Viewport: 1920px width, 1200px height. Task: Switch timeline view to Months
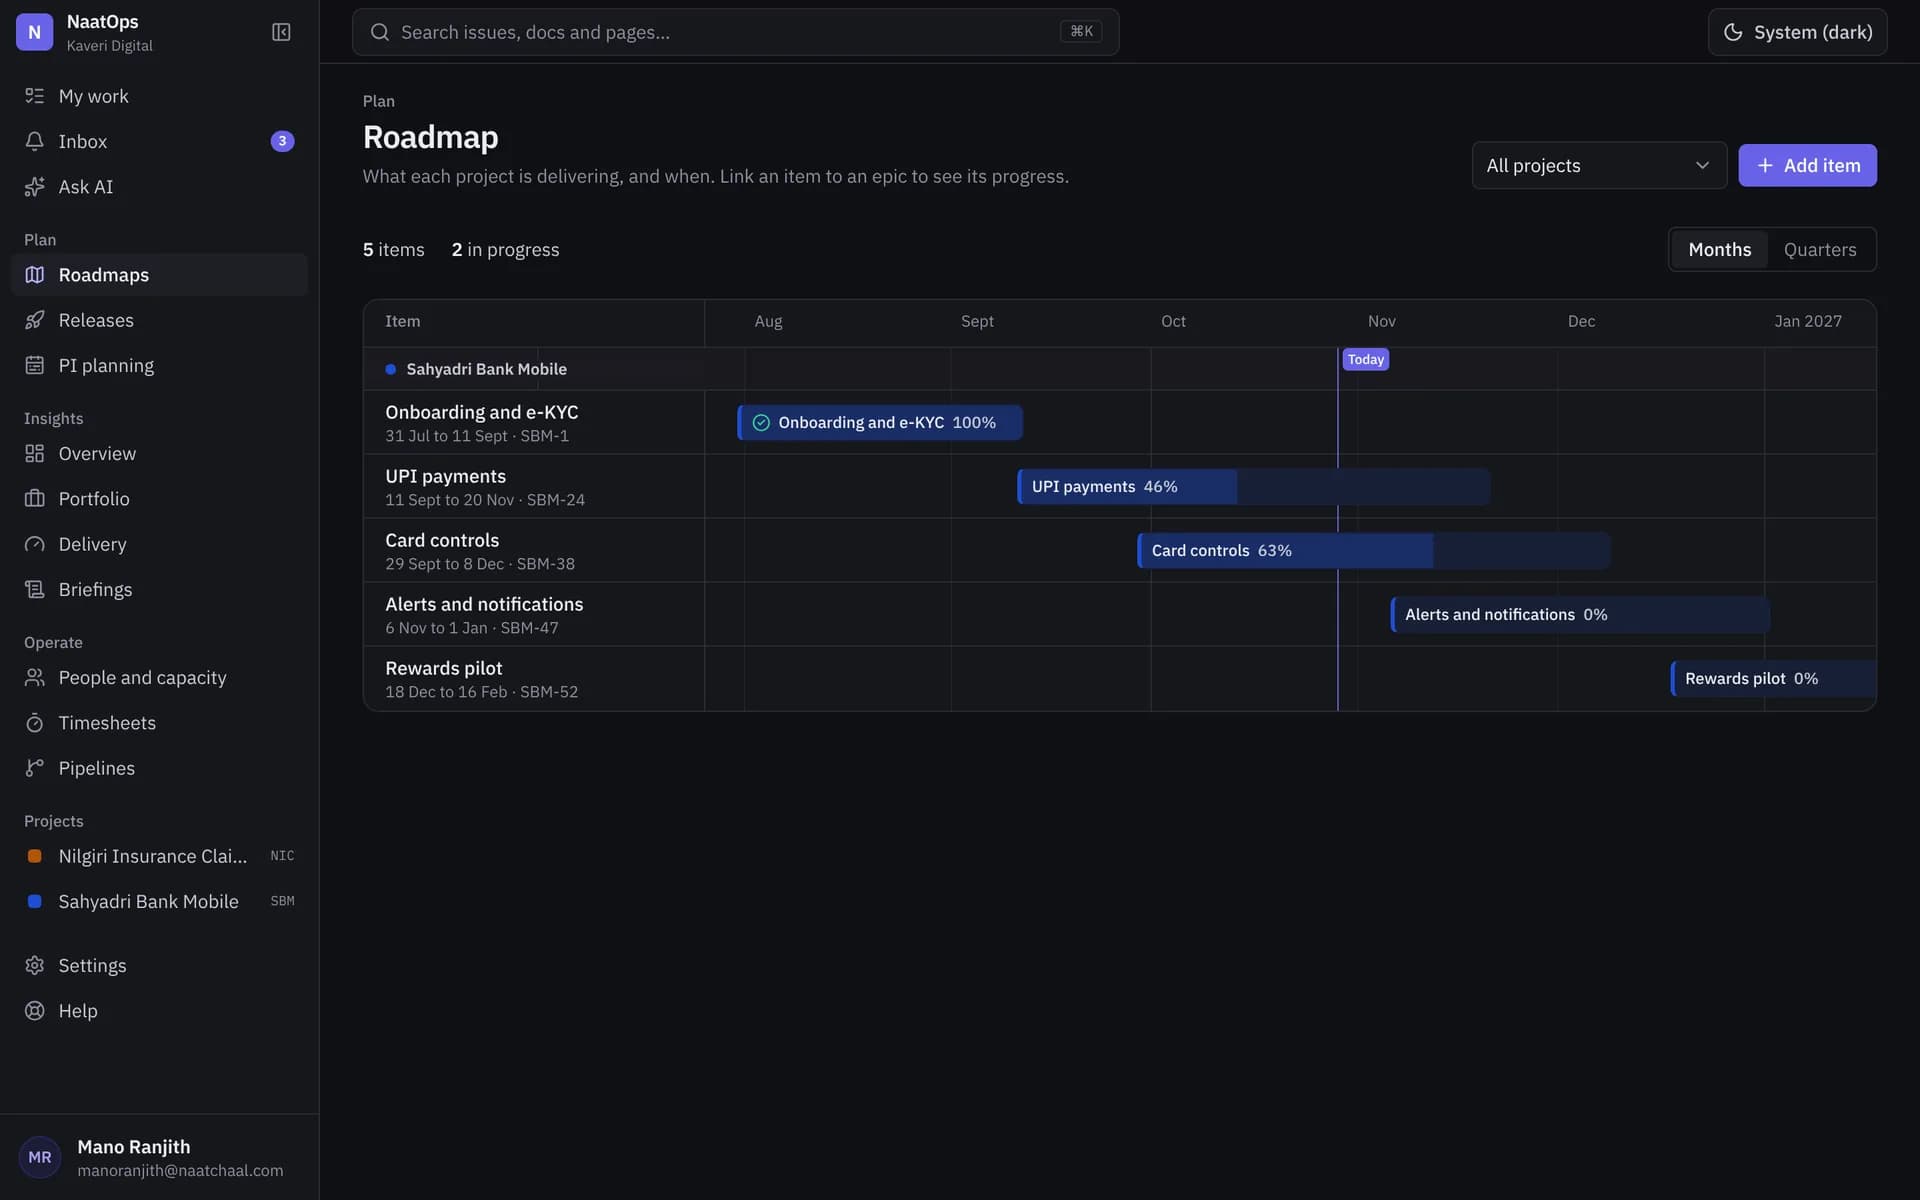tap(1719, 249)
